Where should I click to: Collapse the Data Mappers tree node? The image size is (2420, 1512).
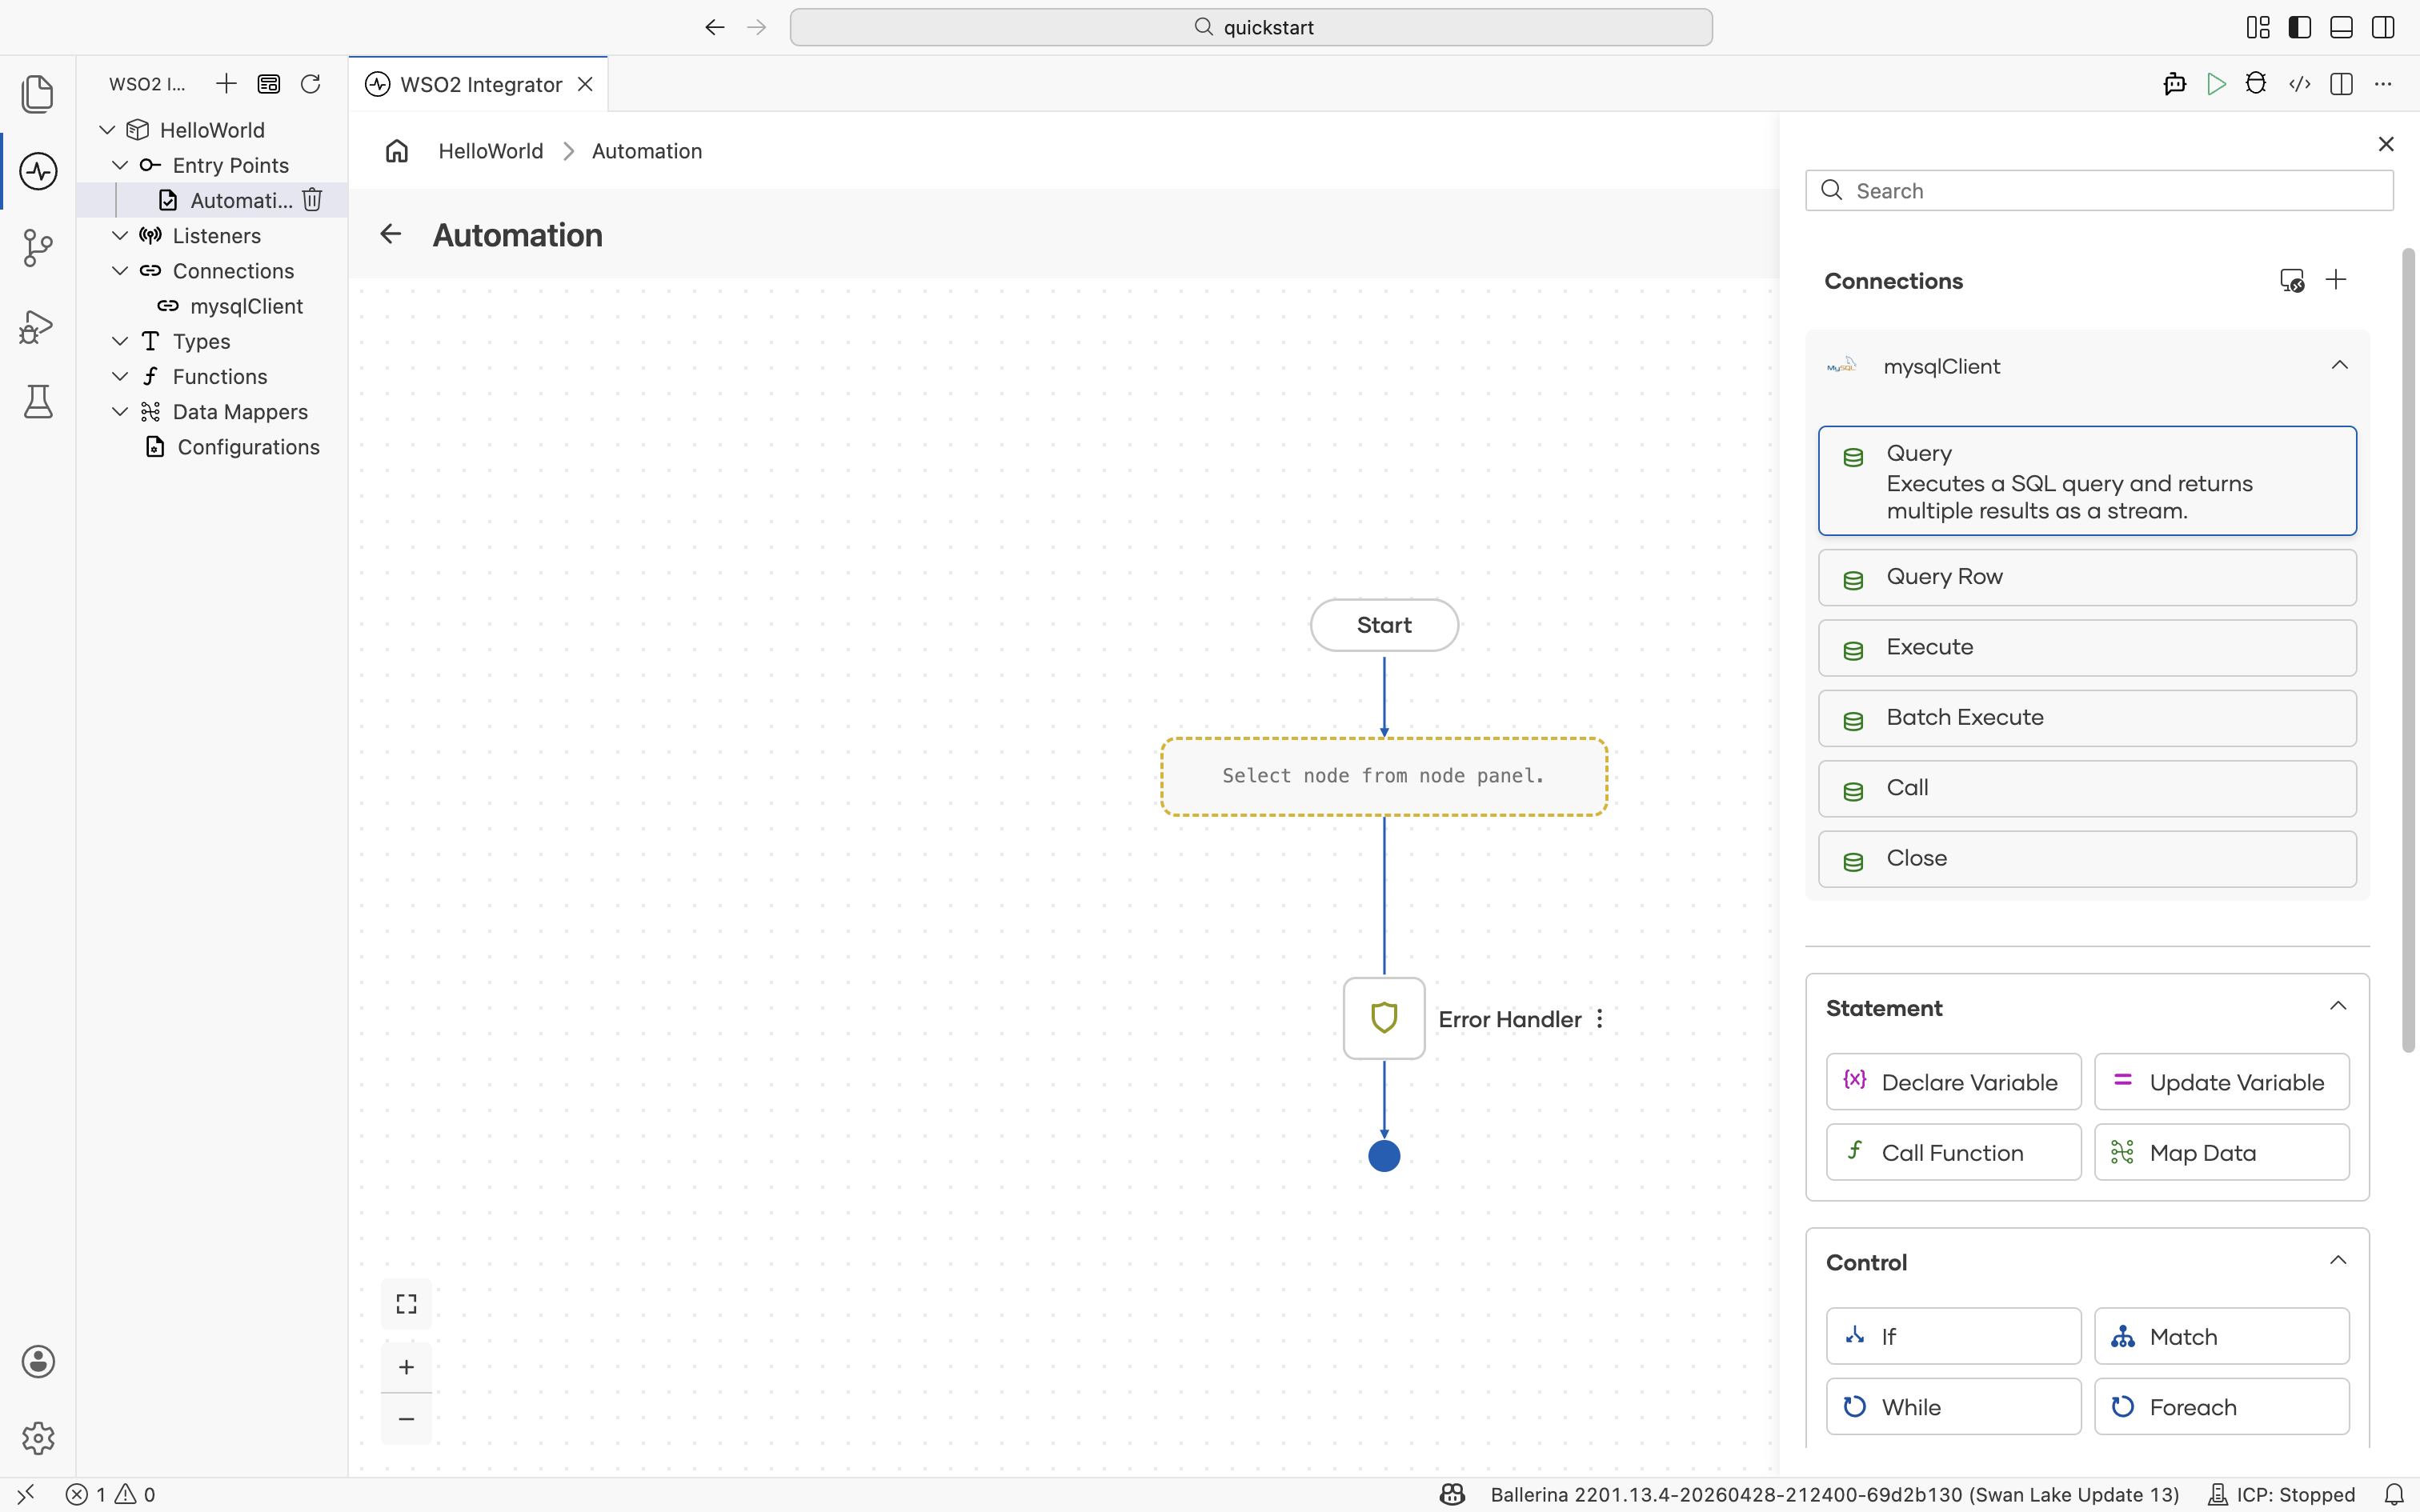coord(120,412)
